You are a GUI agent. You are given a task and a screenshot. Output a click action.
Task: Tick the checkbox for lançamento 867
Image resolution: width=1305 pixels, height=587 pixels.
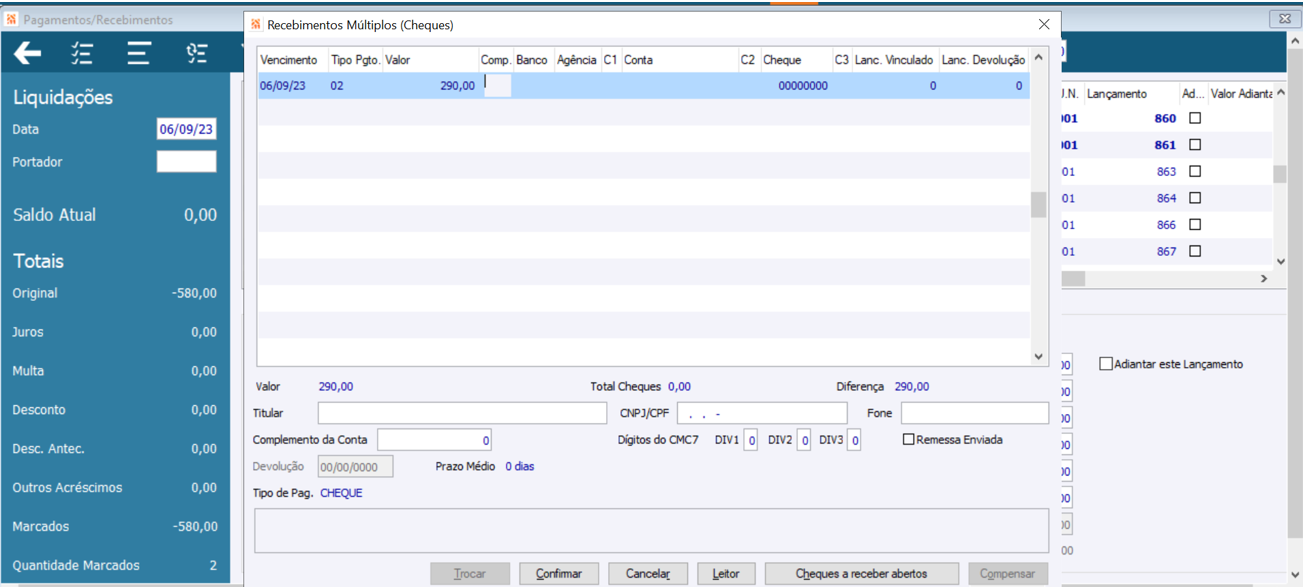click(1194, 252)
